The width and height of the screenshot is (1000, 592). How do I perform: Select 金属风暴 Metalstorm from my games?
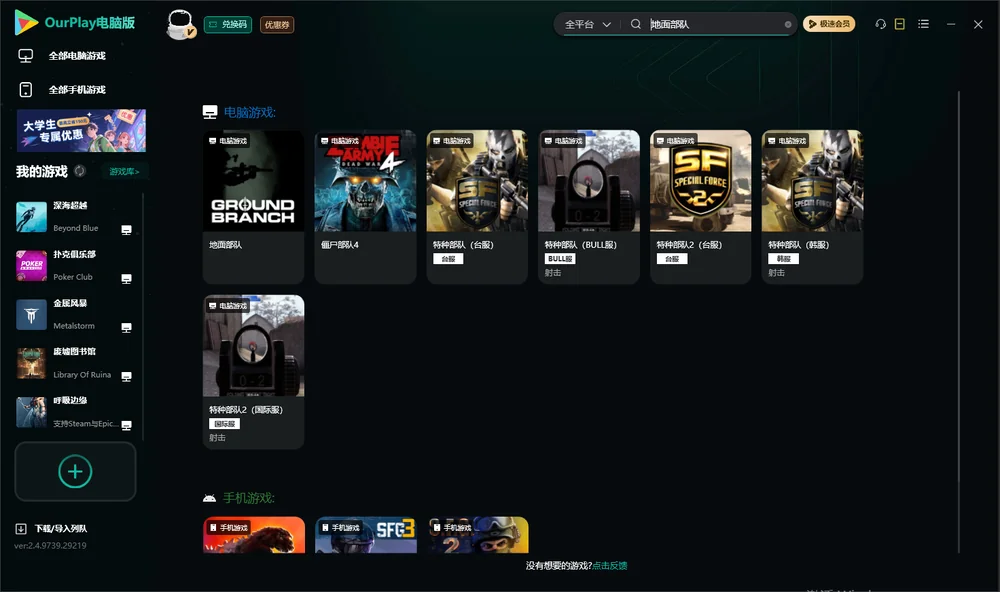(74, 314)
